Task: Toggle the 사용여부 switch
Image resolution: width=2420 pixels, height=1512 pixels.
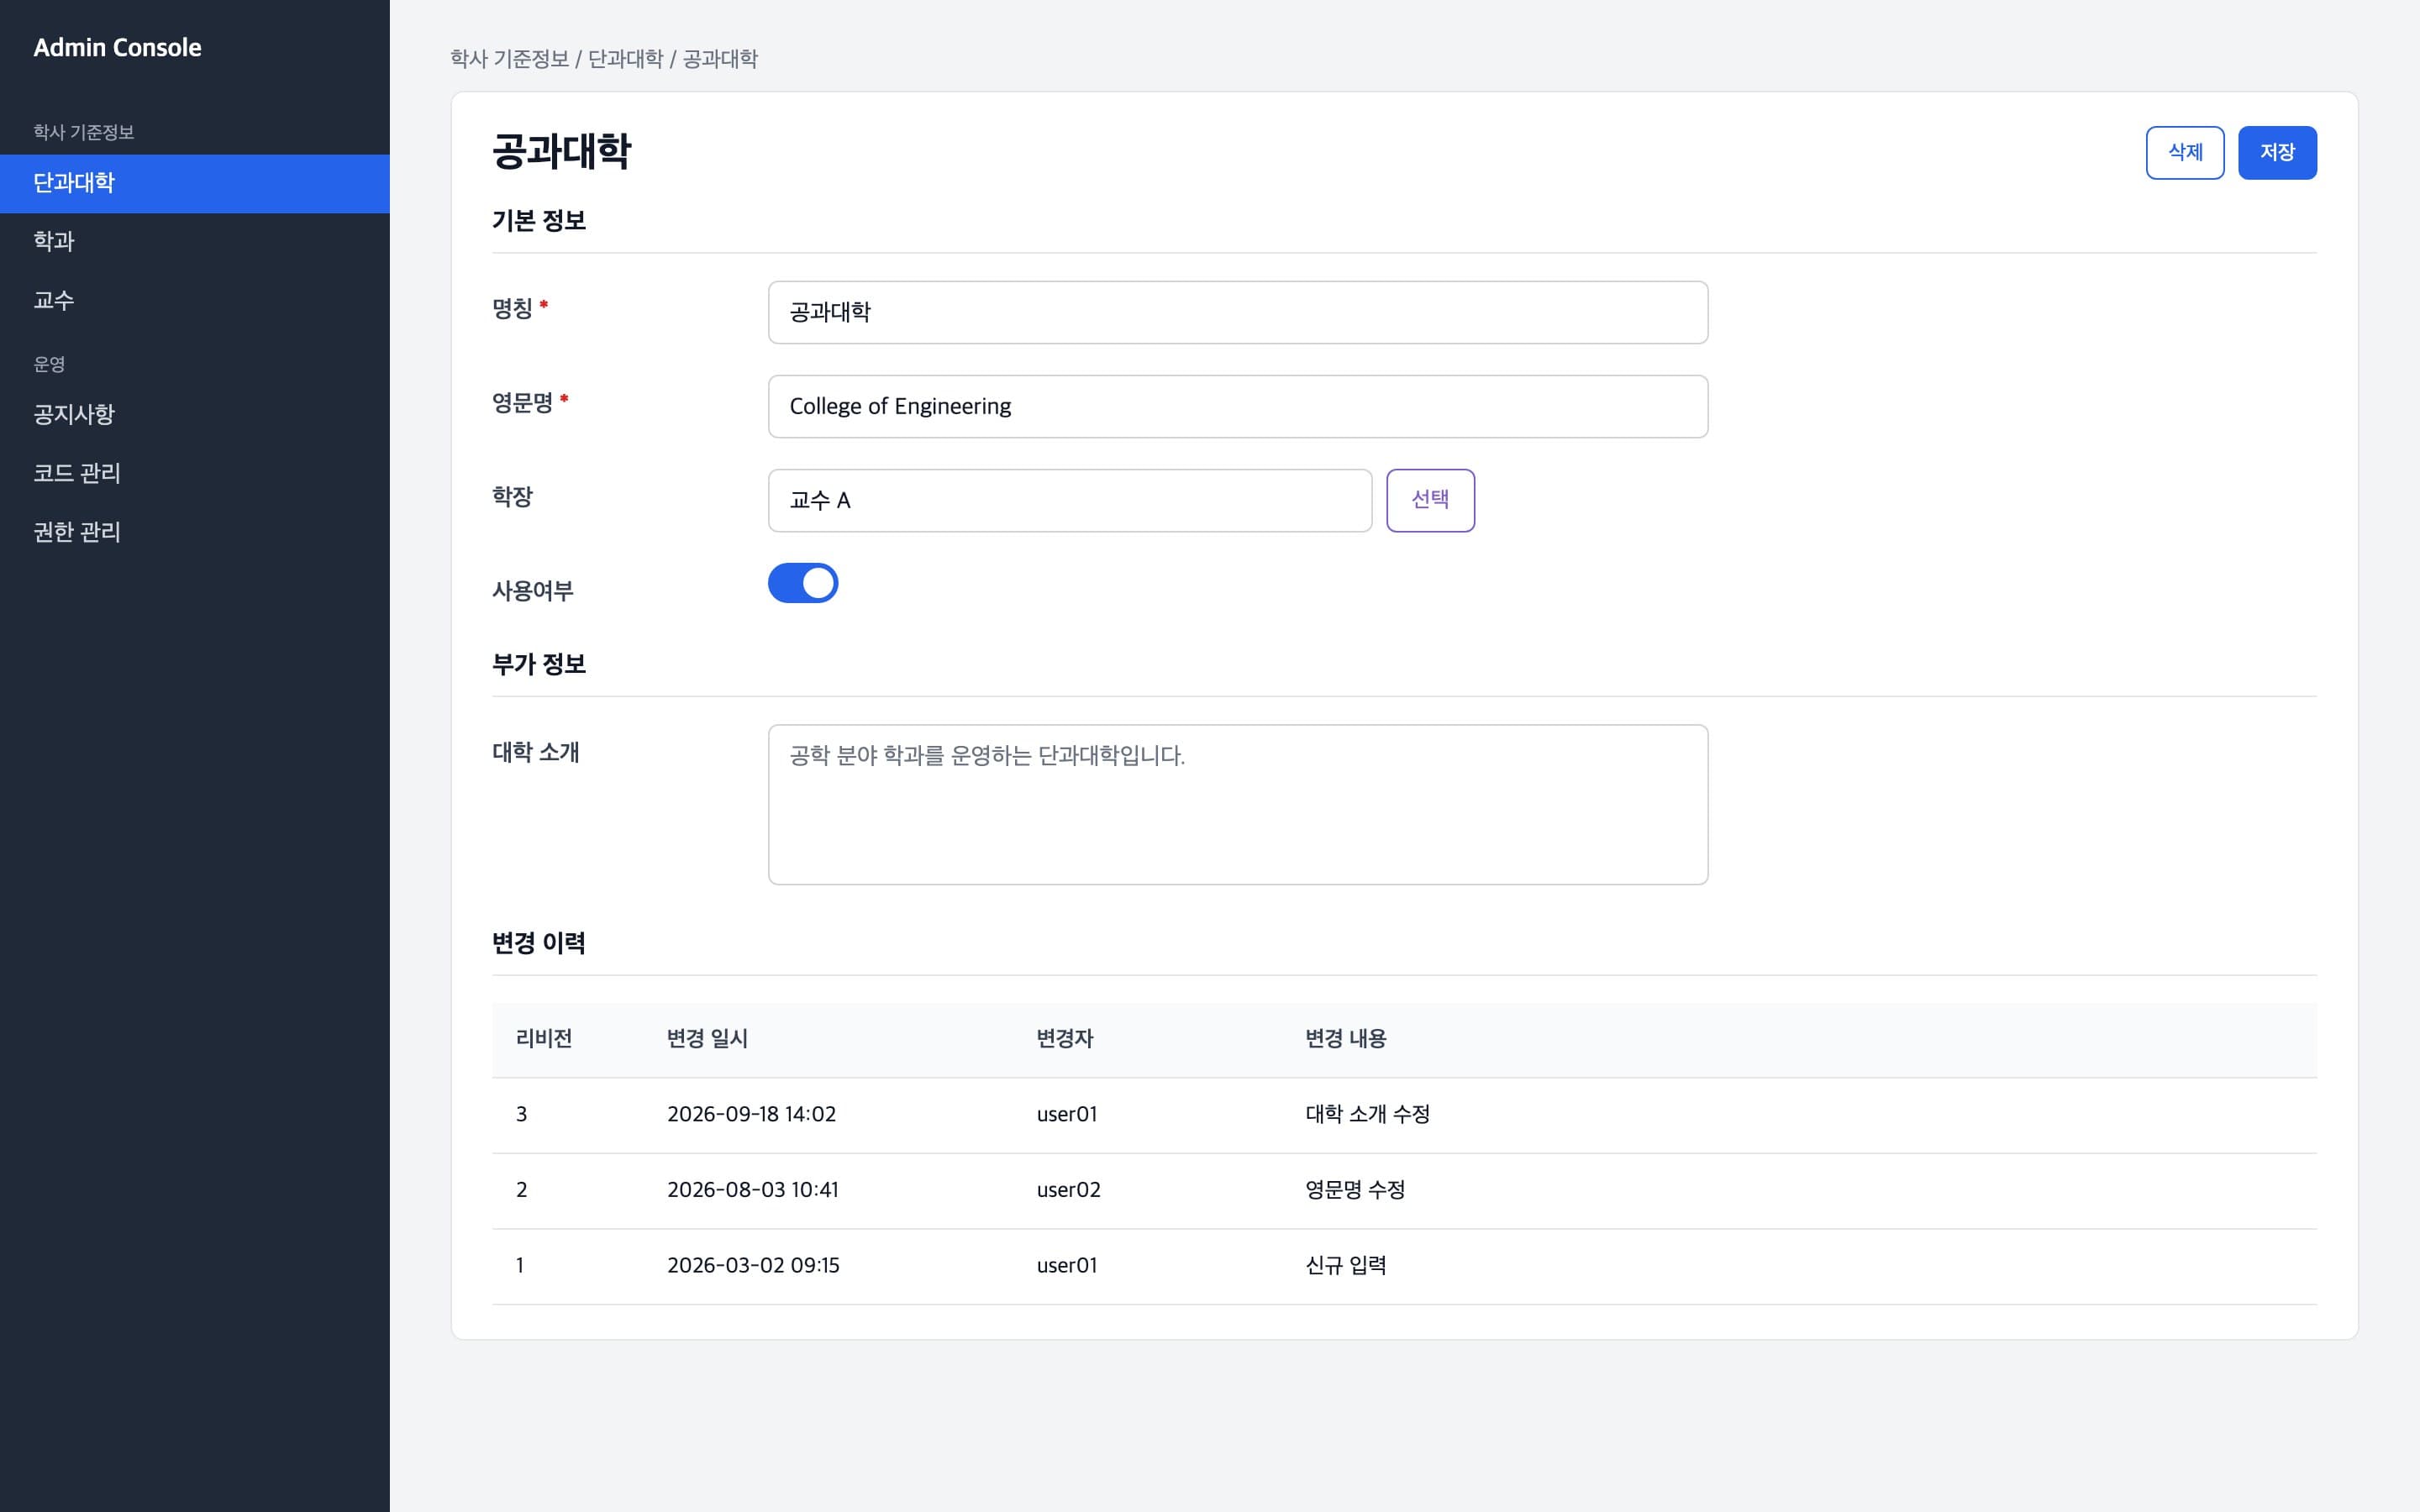Action: coord(802,583)
